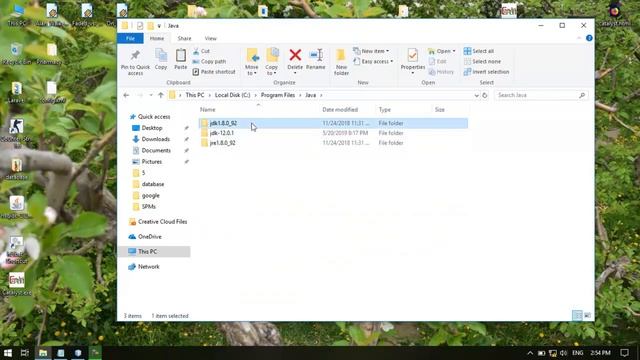640x360 pixels.
Task: Sort by the Name column header
Action: tap(207, 110)
